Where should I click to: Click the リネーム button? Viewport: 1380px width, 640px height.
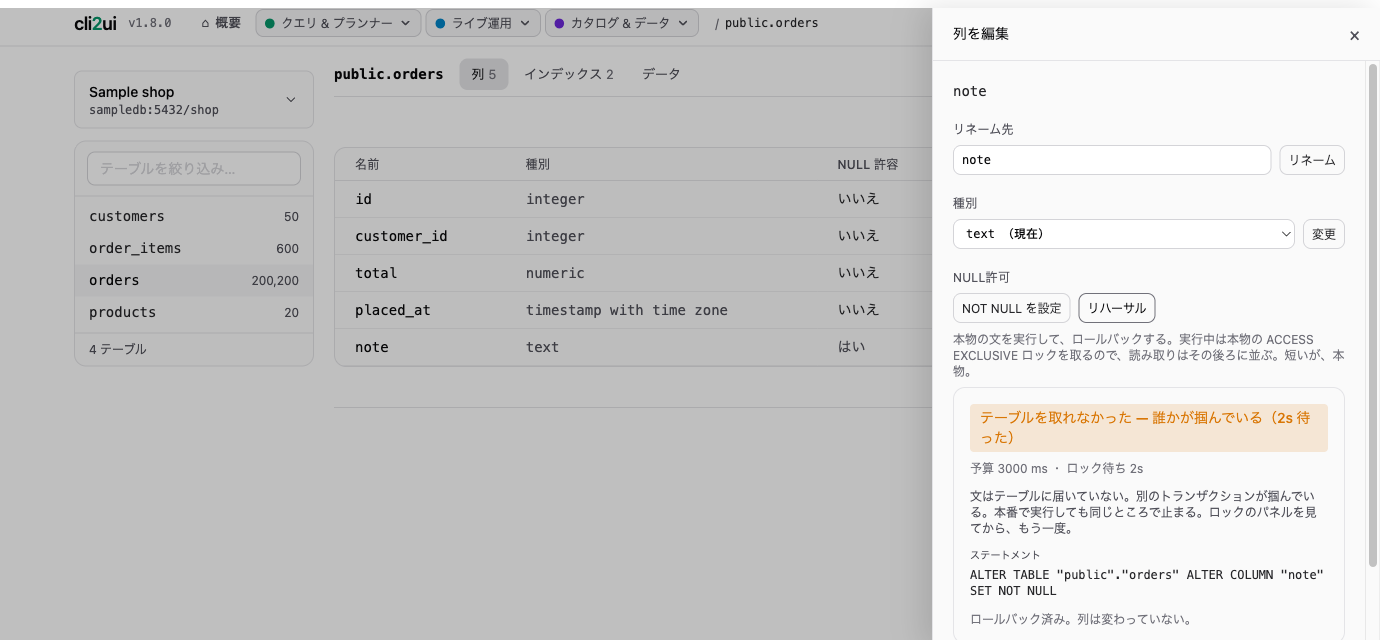point(1312,160)
